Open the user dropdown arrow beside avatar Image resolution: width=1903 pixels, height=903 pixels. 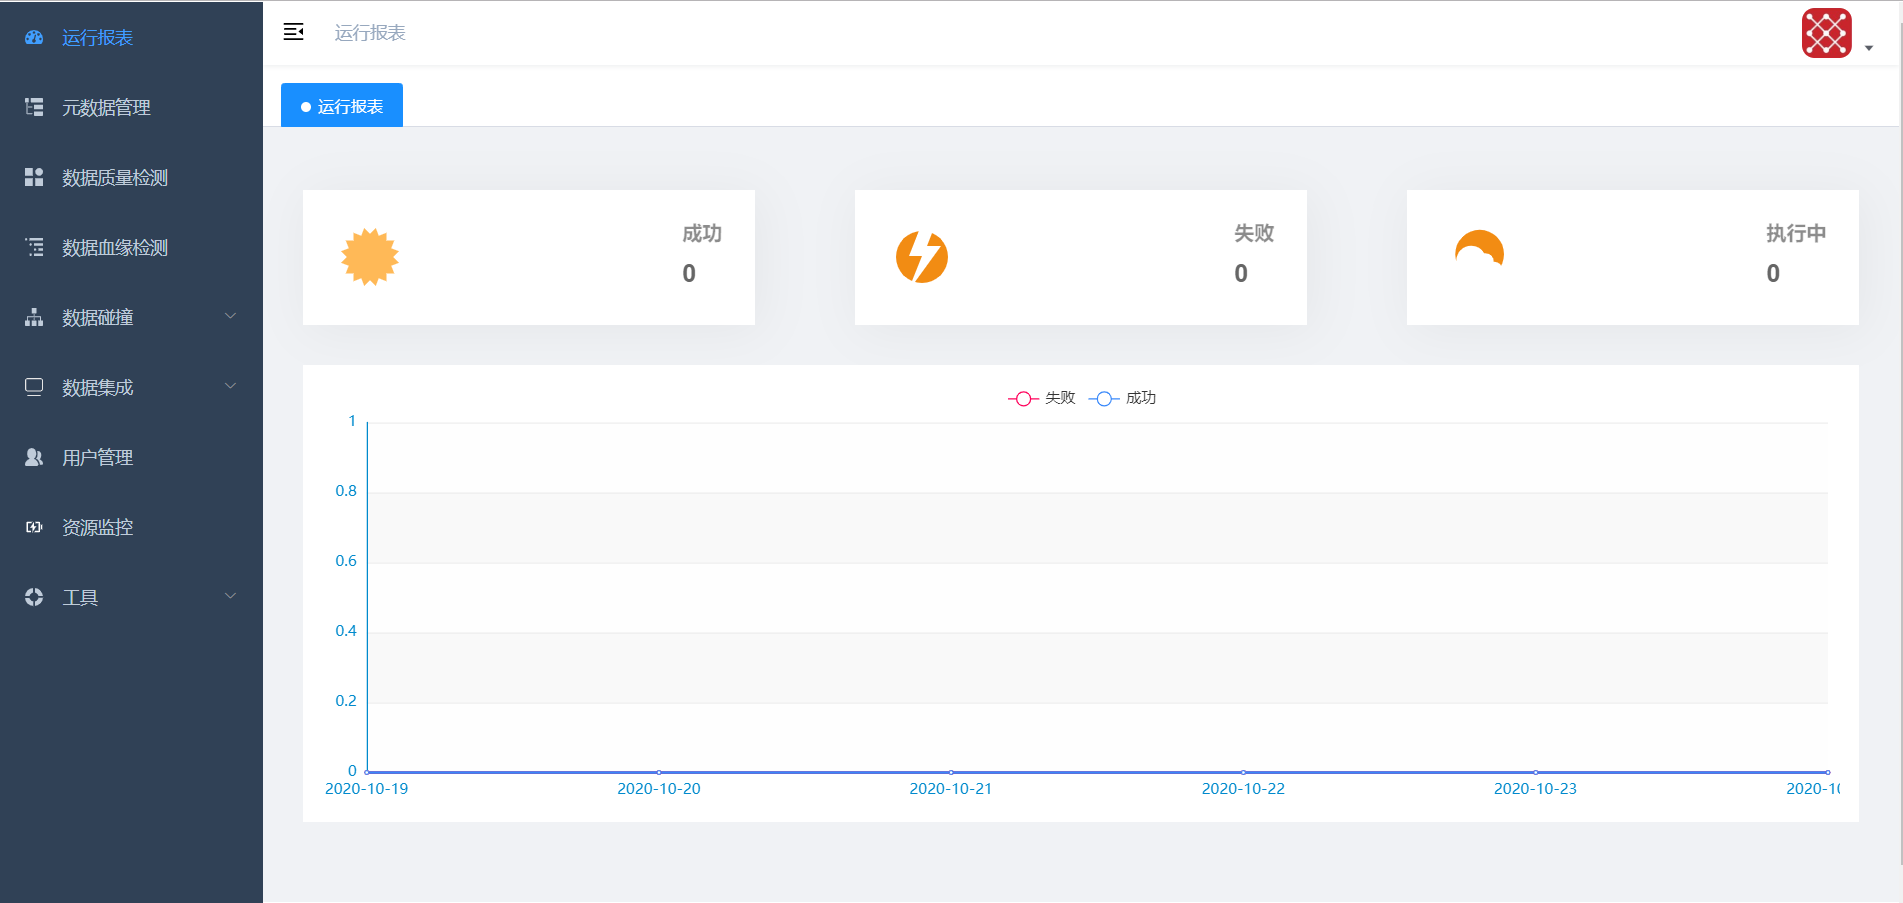click(1869, 48)
